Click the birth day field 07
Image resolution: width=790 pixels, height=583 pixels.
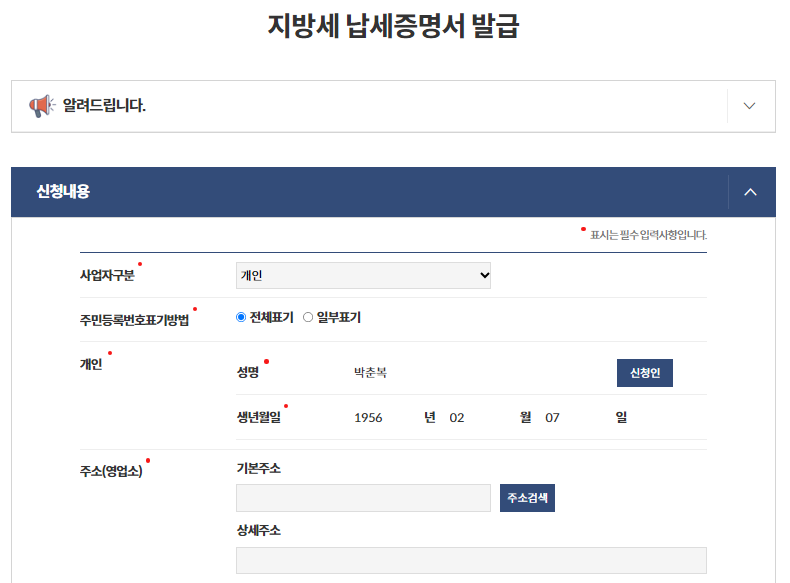coord(553,418)
